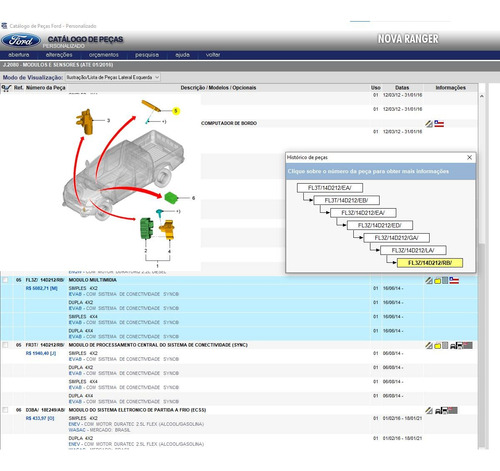Click part number FL3Z/ 14D212/RB/ in list
Viewport: 500px width, 471px height.
(x=45, y=280)
